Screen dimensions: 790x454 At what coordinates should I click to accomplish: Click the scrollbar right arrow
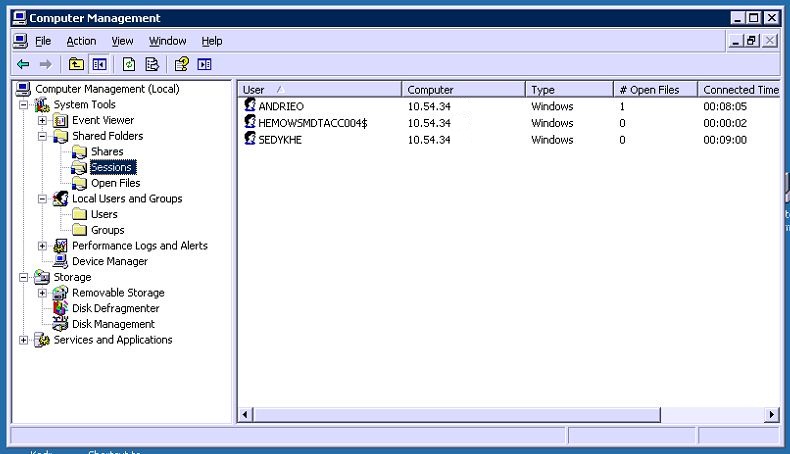[x=772, y=415]
